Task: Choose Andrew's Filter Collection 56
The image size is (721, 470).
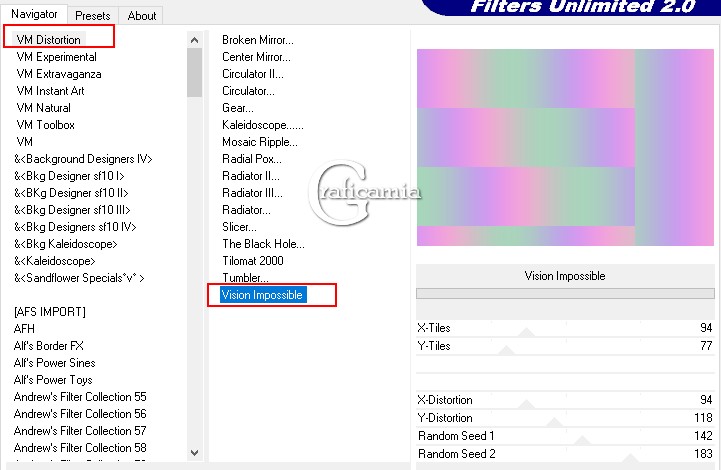Action: 80,414
